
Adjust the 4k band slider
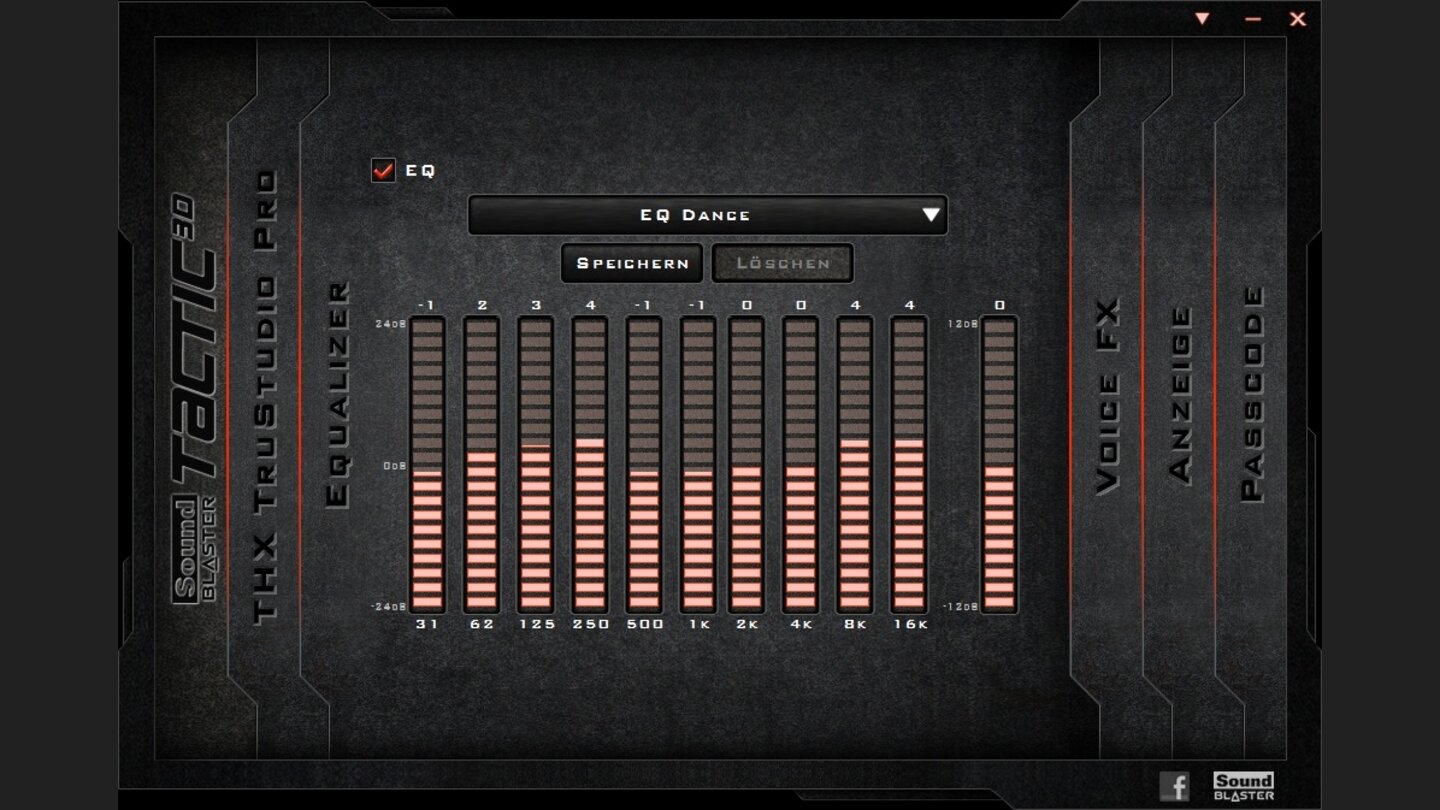(x=800, y=465)
